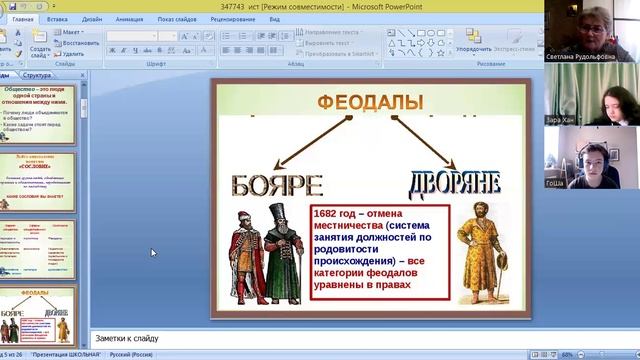Select the triangle shape in the gallery
The image size is (640, 360).
pyautogui.click(x=391, y=43)
